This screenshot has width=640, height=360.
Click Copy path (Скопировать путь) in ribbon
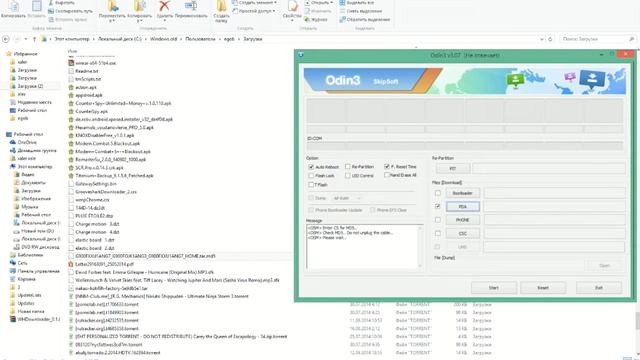pos(70,11)
